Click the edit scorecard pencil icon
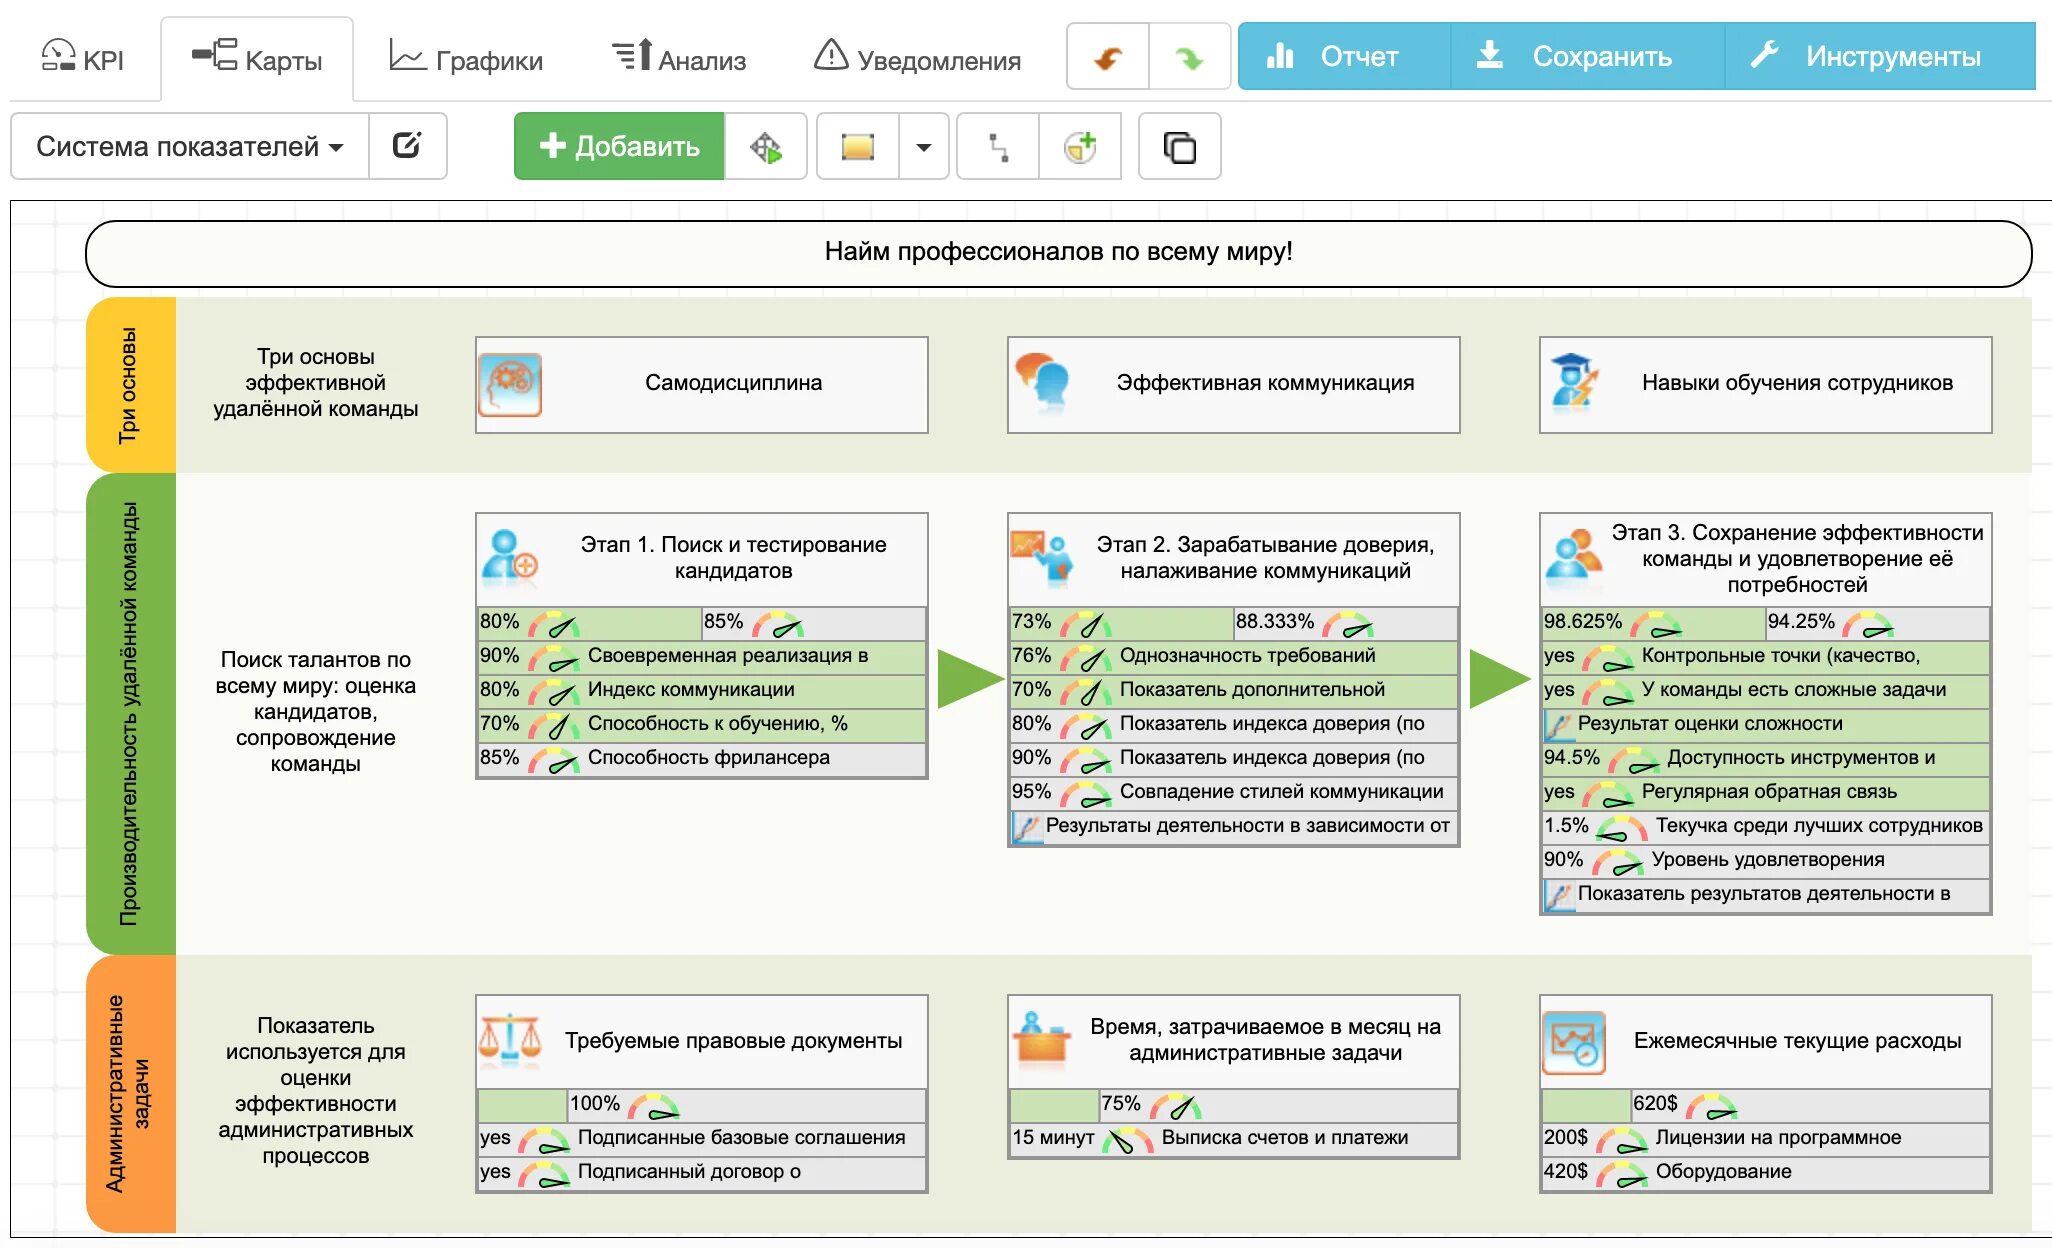The height and width of the screenshot is (1248, 2052). tap(407, 146)
